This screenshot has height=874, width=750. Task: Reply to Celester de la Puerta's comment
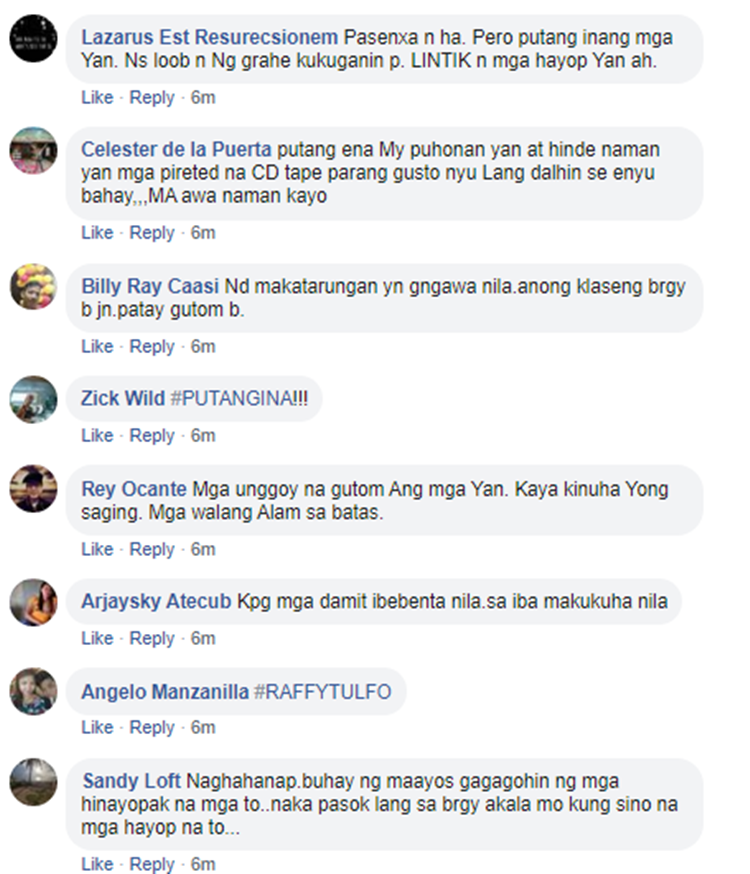[x=152, y=232]
